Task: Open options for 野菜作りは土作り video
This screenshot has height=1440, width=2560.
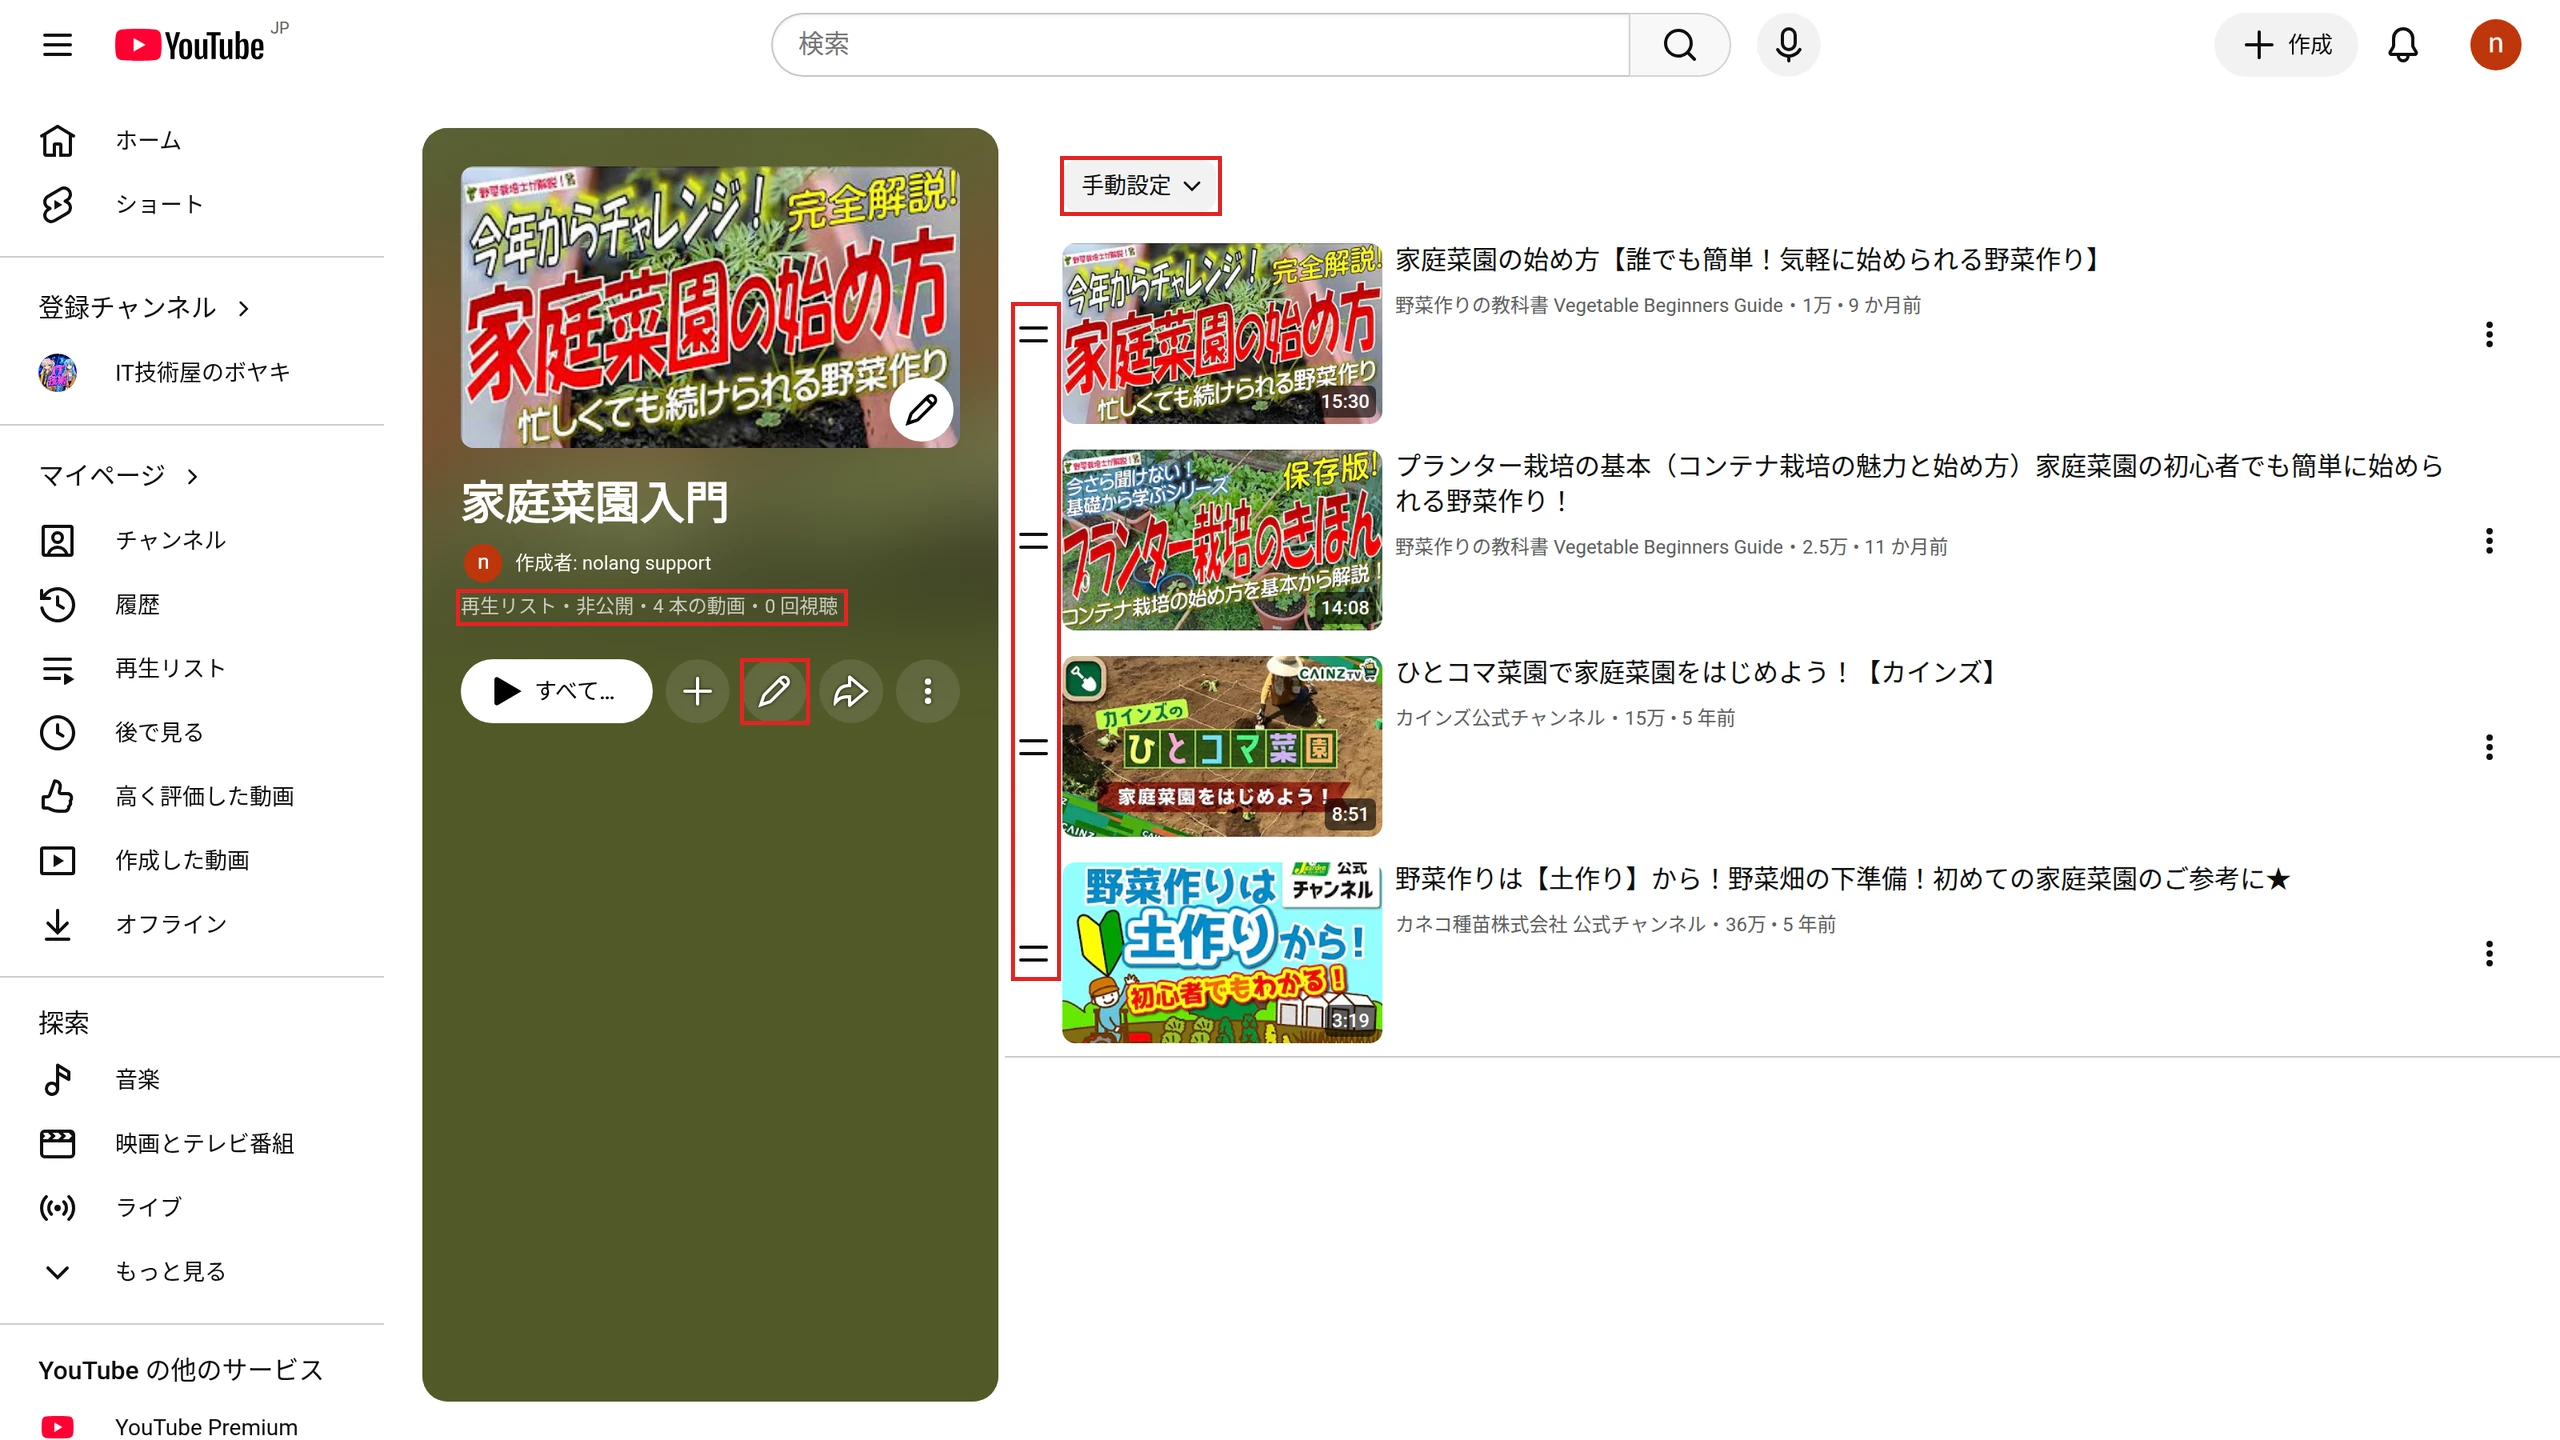Action: pyautogui.click(x=2489, y=954)
